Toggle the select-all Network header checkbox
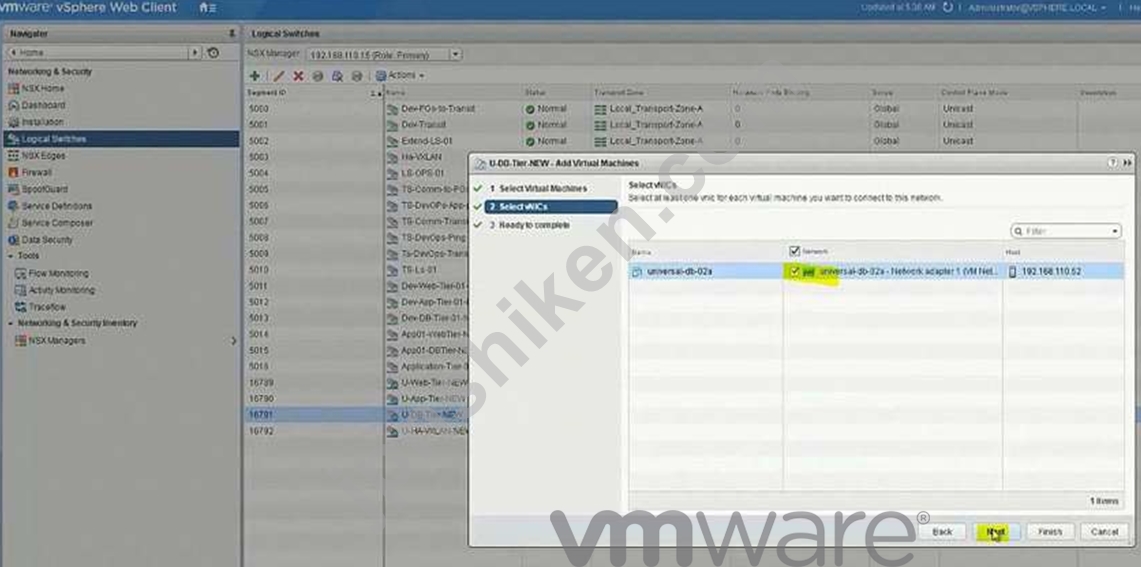 [x=795, y=251]
